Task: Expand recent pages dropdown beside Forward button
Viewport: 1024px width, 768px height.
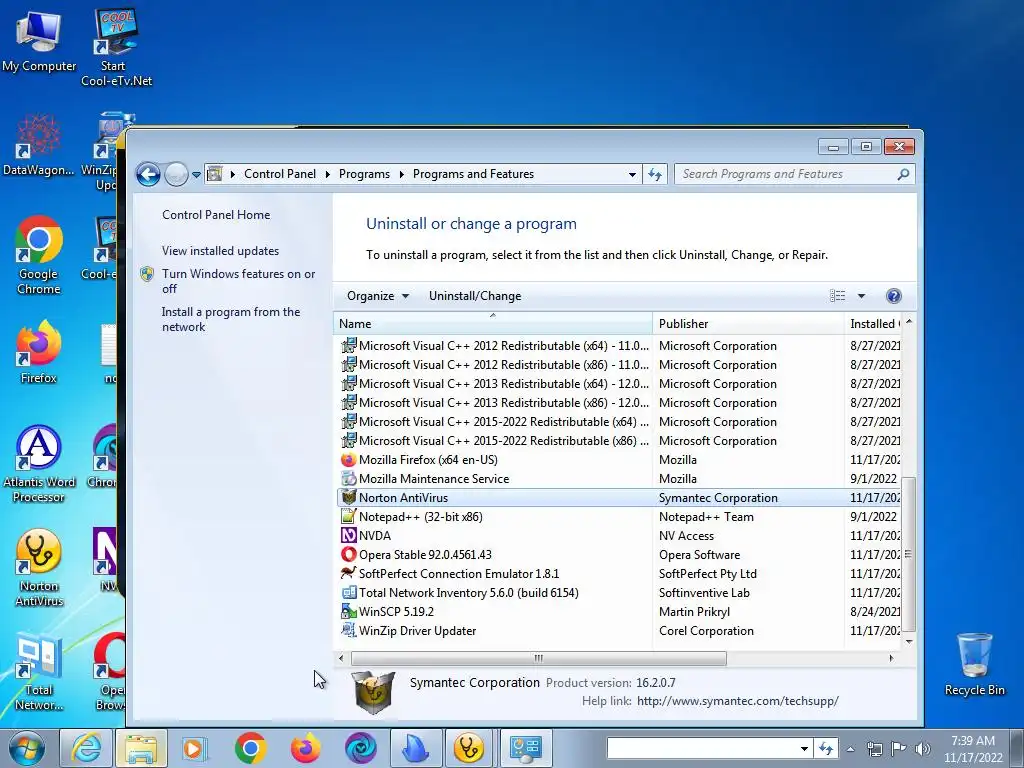Action: [x=196, y=174]
